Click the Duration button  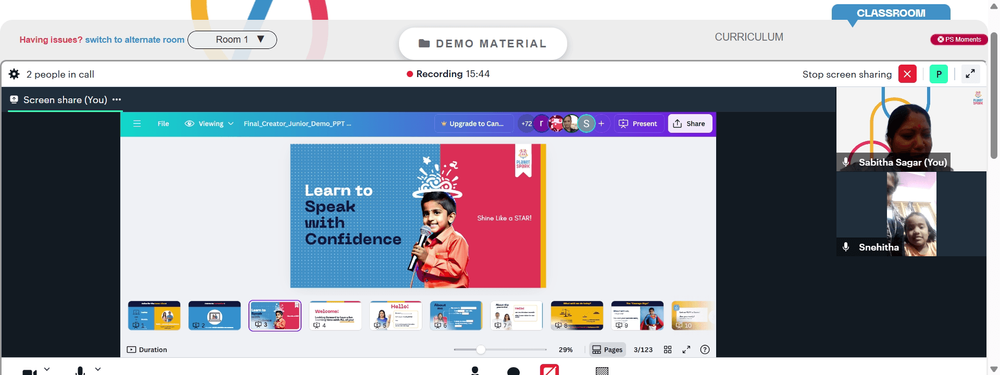pyautogui.click(x=147, y=349)
